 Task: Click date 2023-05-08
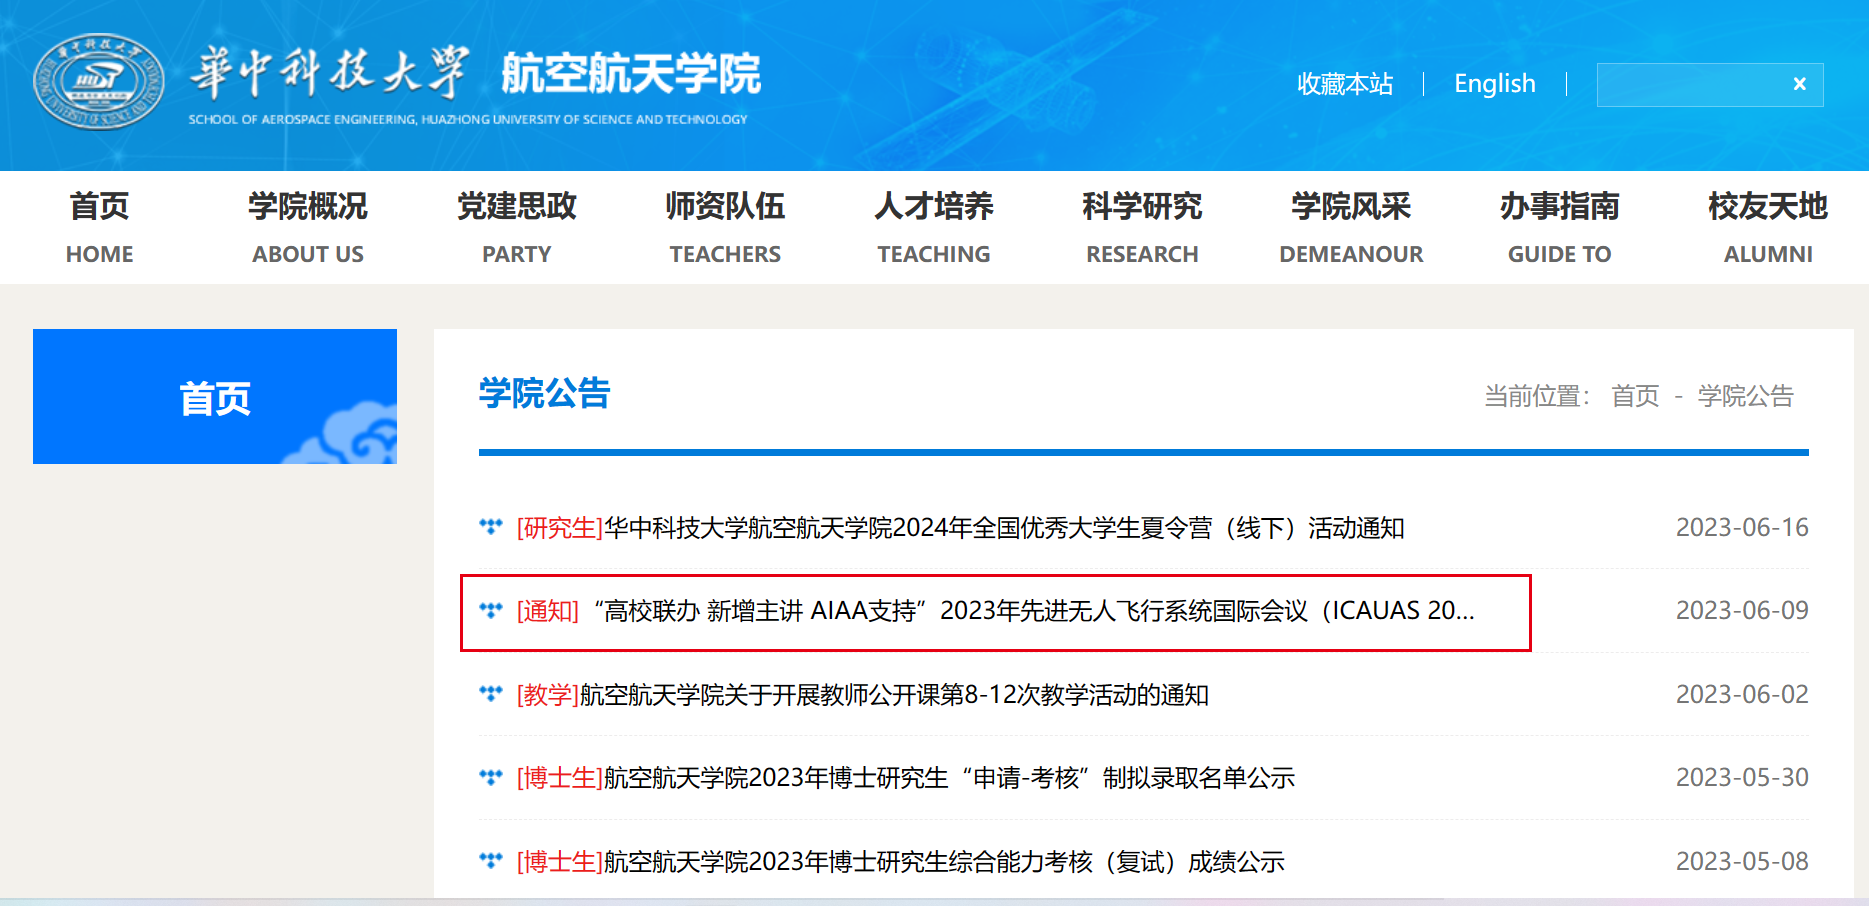pos(1742,861)
